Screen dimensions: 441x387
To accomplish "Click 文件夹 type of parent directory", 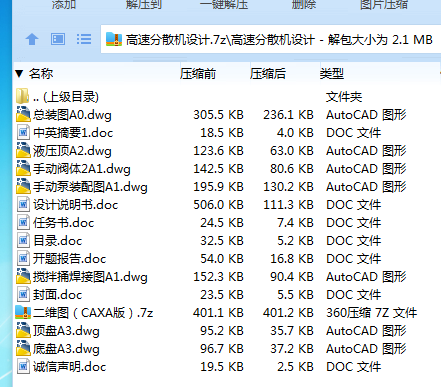I will [x=344, y=97].
